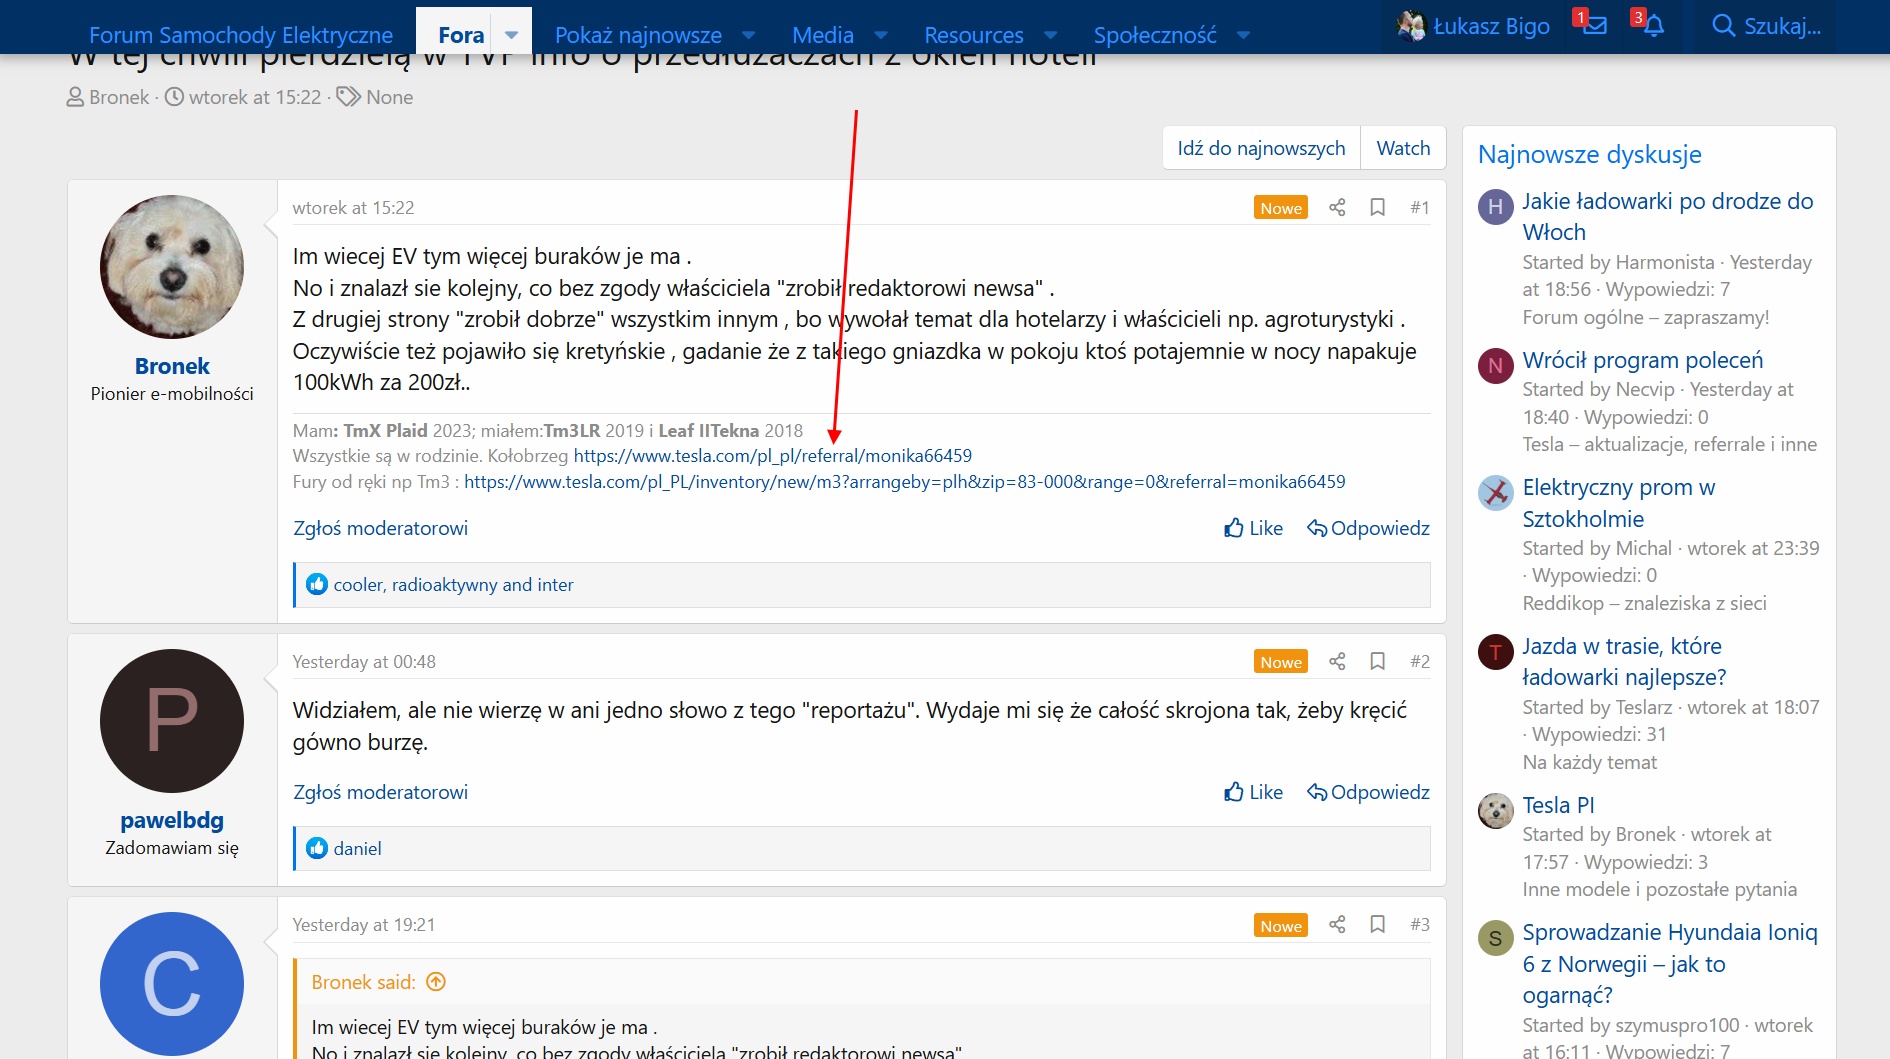Open Pokaż najnowsze menu item
The height and width of the screenshot is (1059, 1890).
638,34
